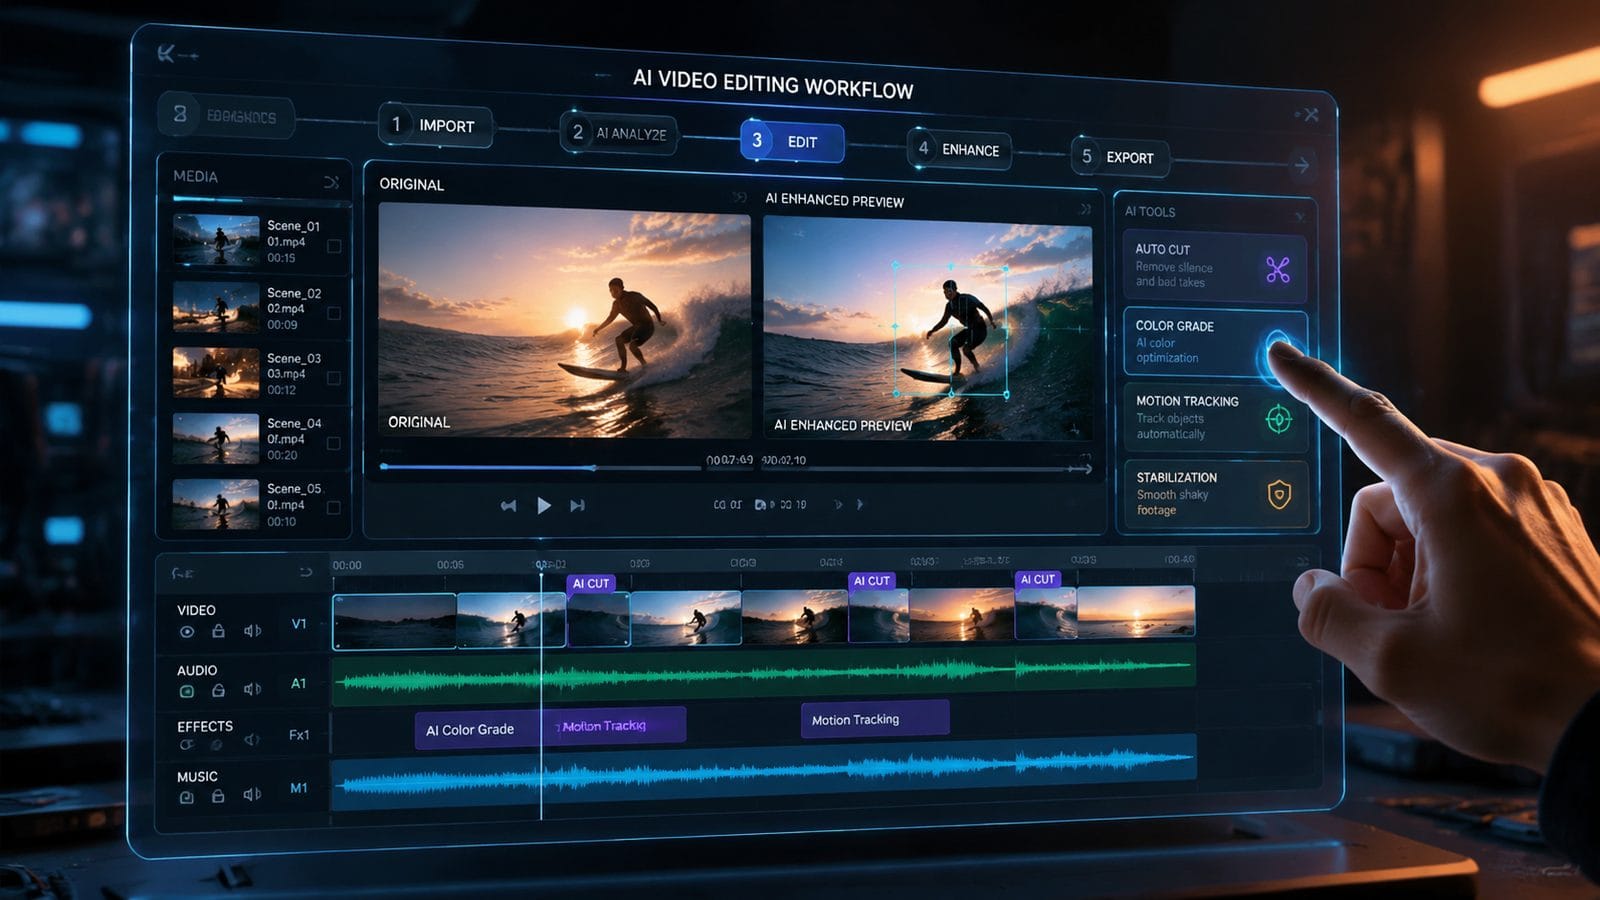Click the third AI CUT marker

(1037, 579)
